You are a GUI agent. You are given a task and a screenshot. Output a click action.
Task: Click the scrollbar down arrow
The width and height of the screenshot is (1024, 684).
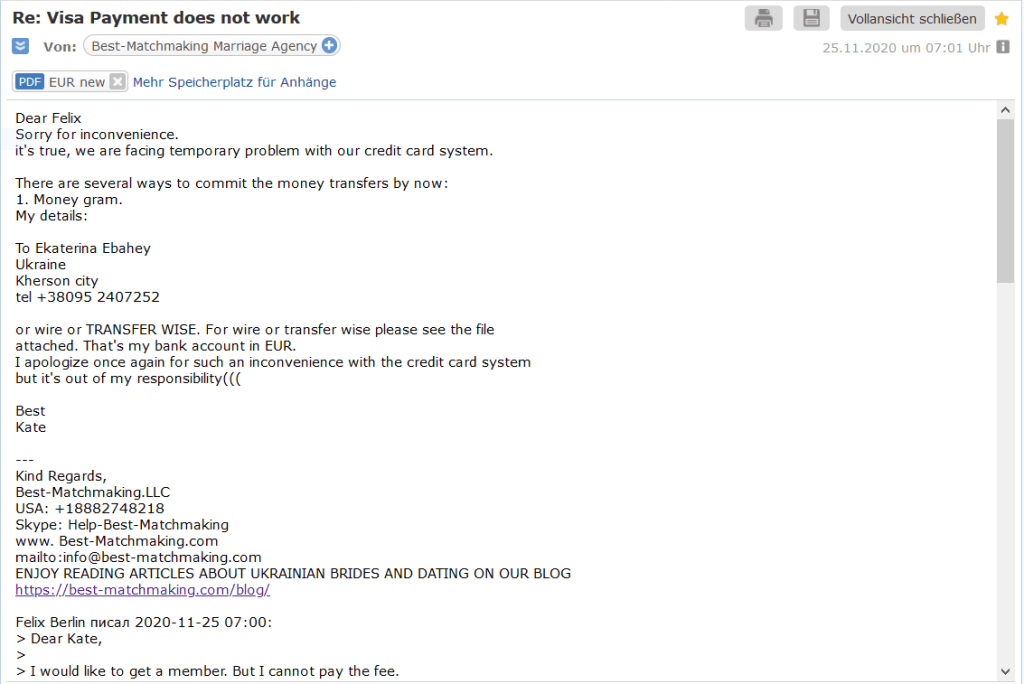1006,671
